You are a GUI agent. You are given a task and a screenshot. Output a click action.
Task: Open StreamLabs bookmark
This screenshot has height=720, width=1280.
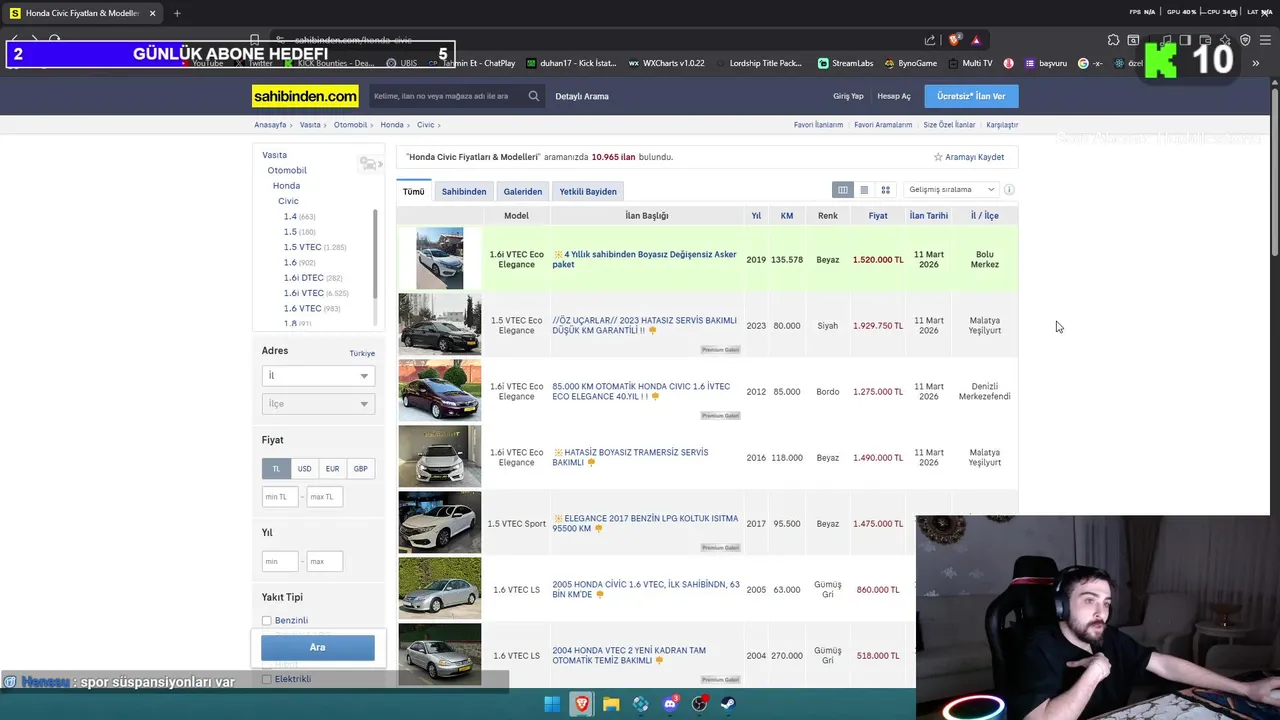pos(845,63)
